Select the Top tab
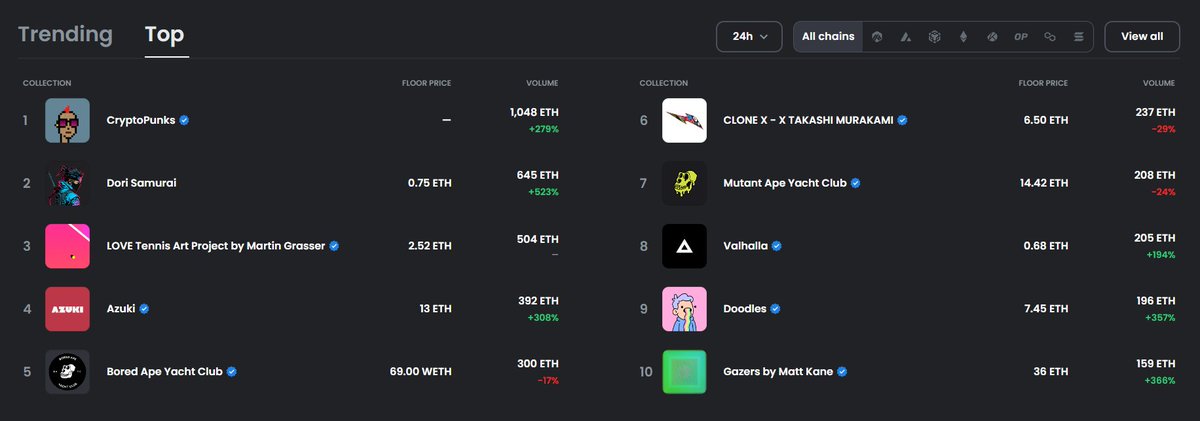This screenshot has height=421, width=1200. pos(164,34)
